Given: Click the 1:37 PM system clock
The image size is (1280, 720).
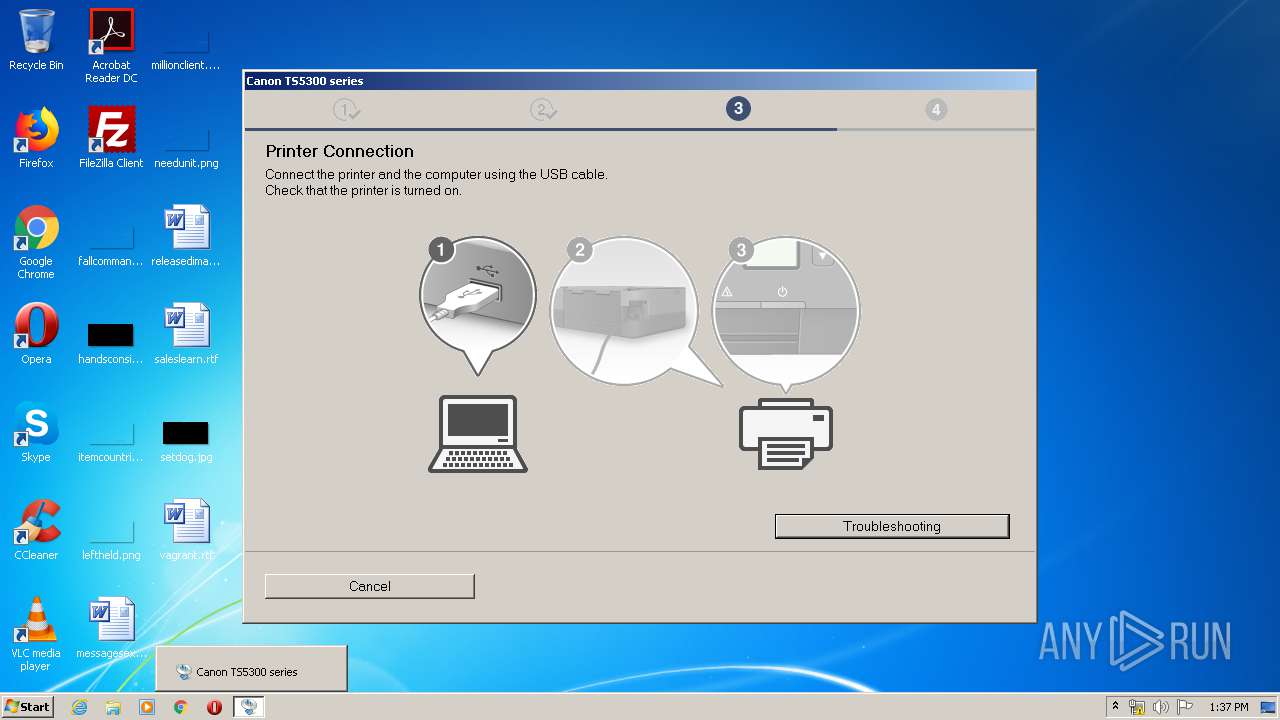Looking at the screenshot, I should [x=1228, y=707].
